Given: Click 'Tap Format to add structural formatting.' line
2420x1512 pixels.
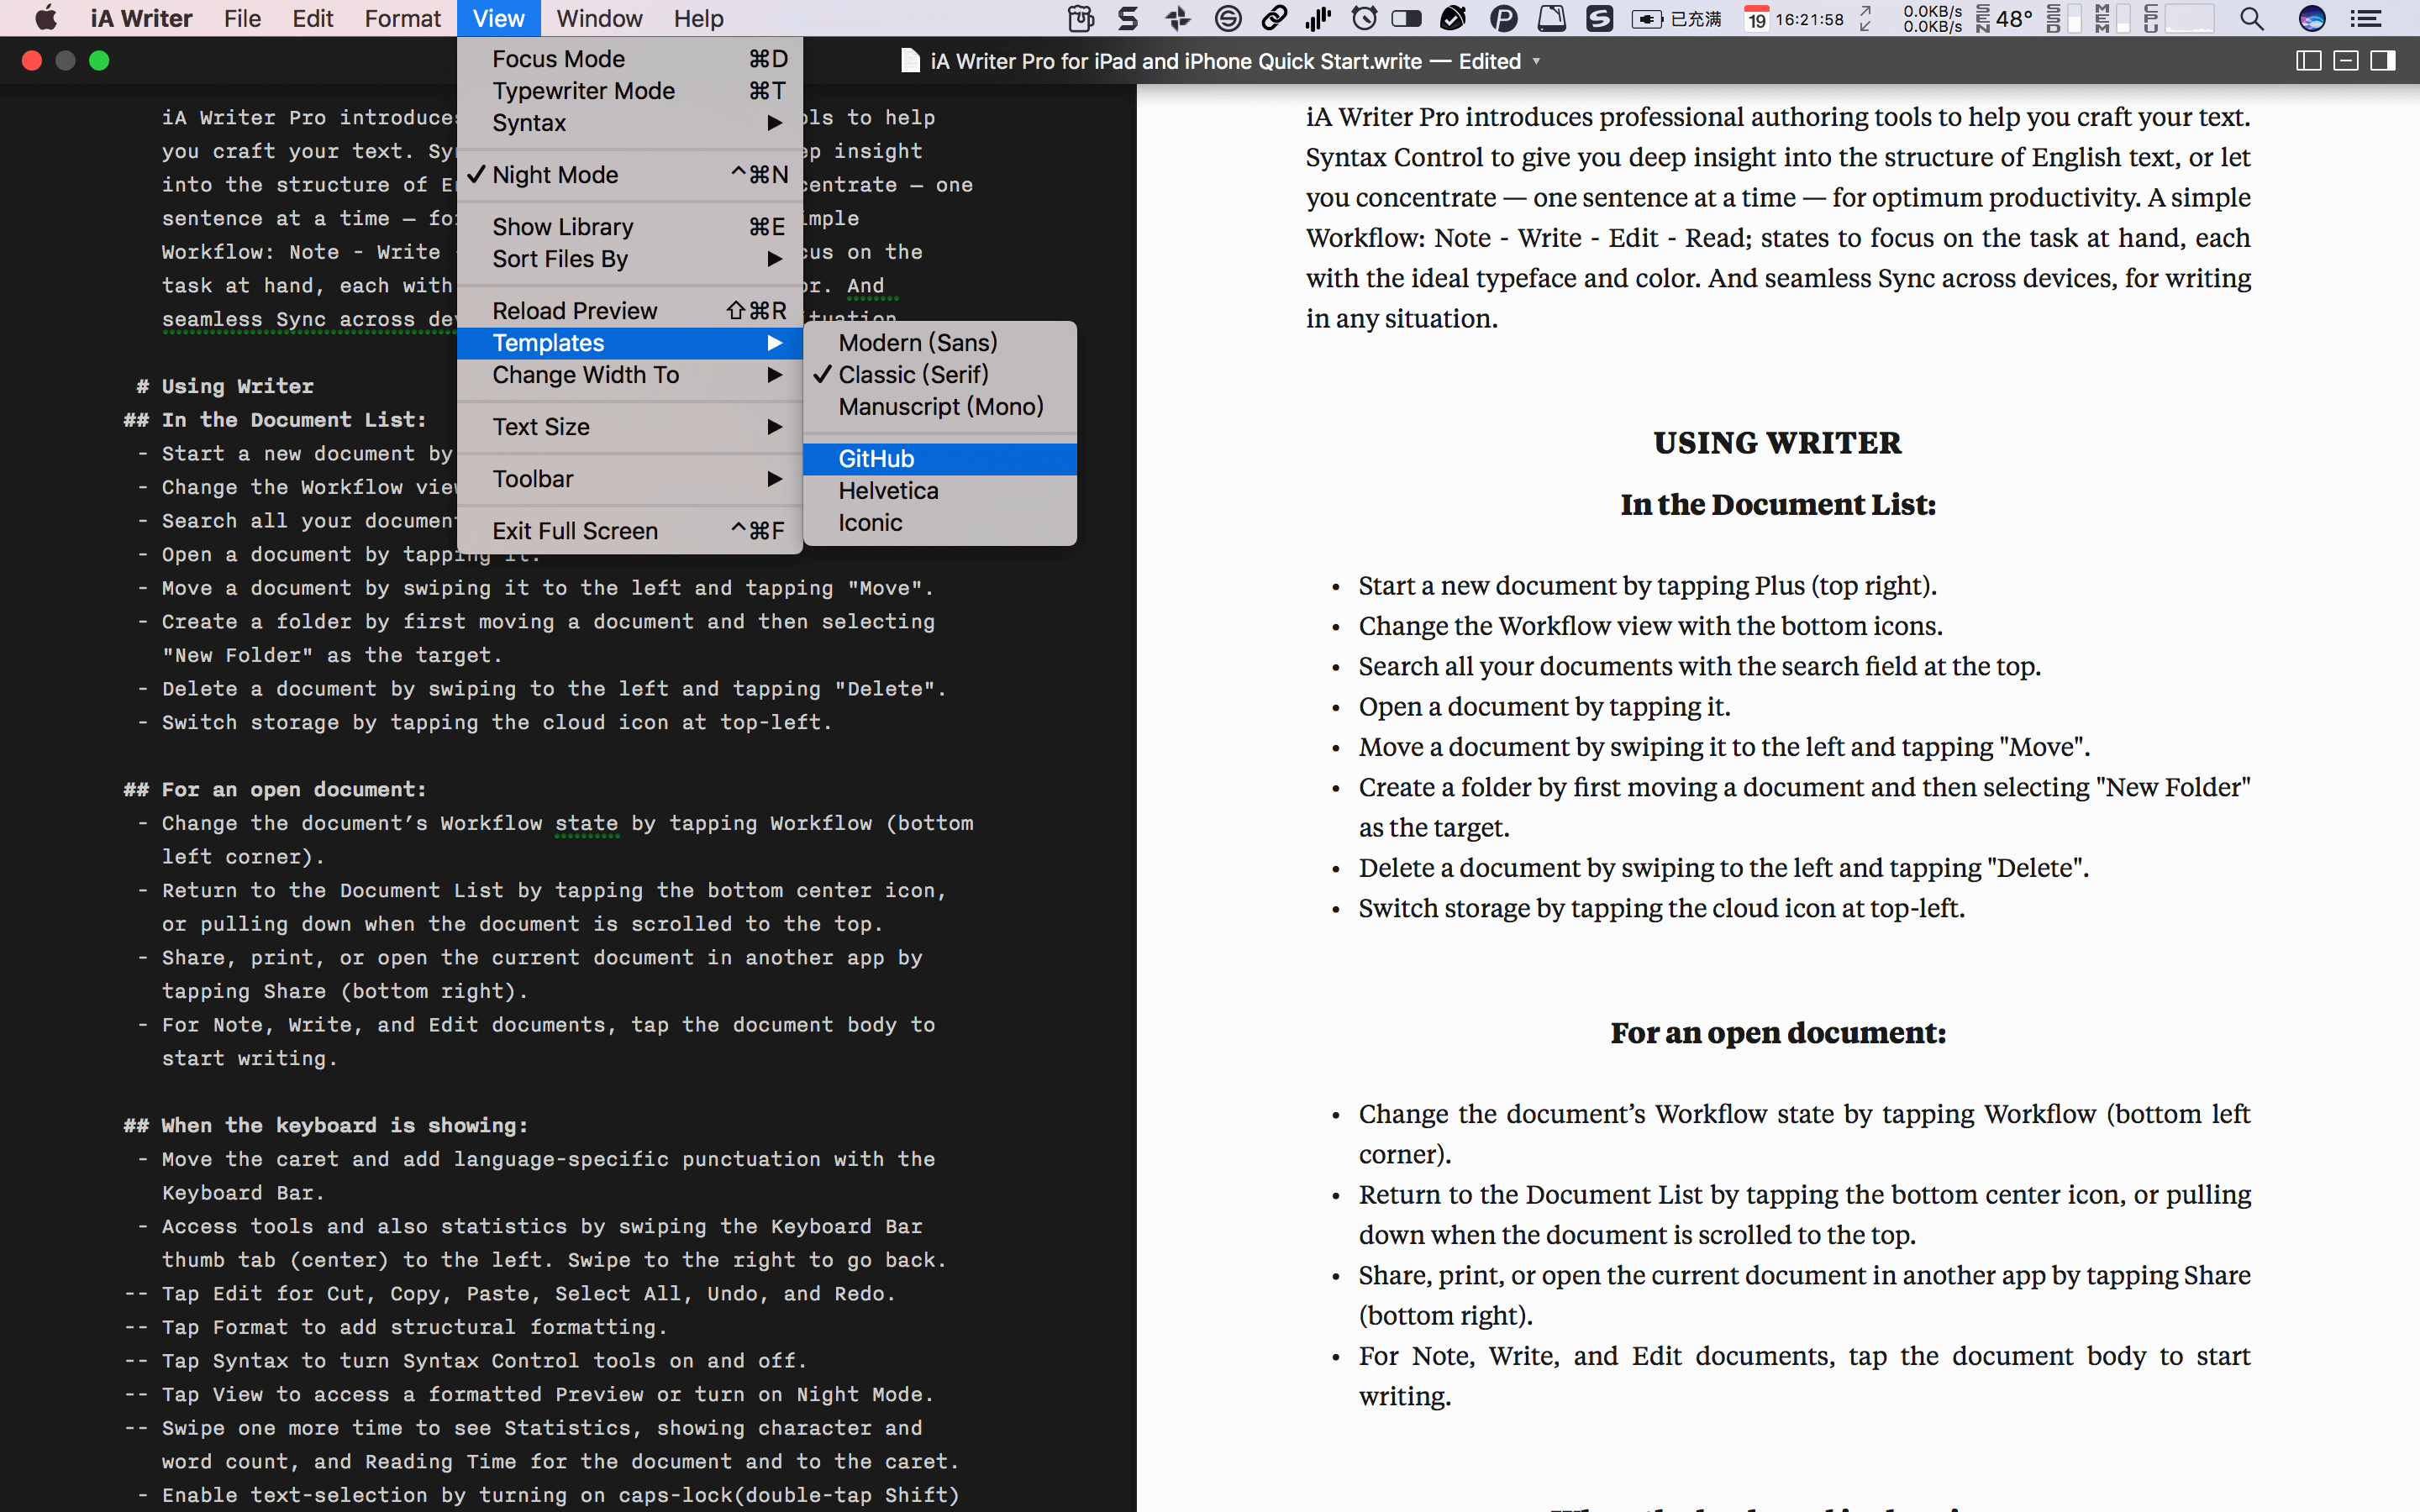Looking at the screenshot, I should pyautogui.click(x=414, y=1327).
